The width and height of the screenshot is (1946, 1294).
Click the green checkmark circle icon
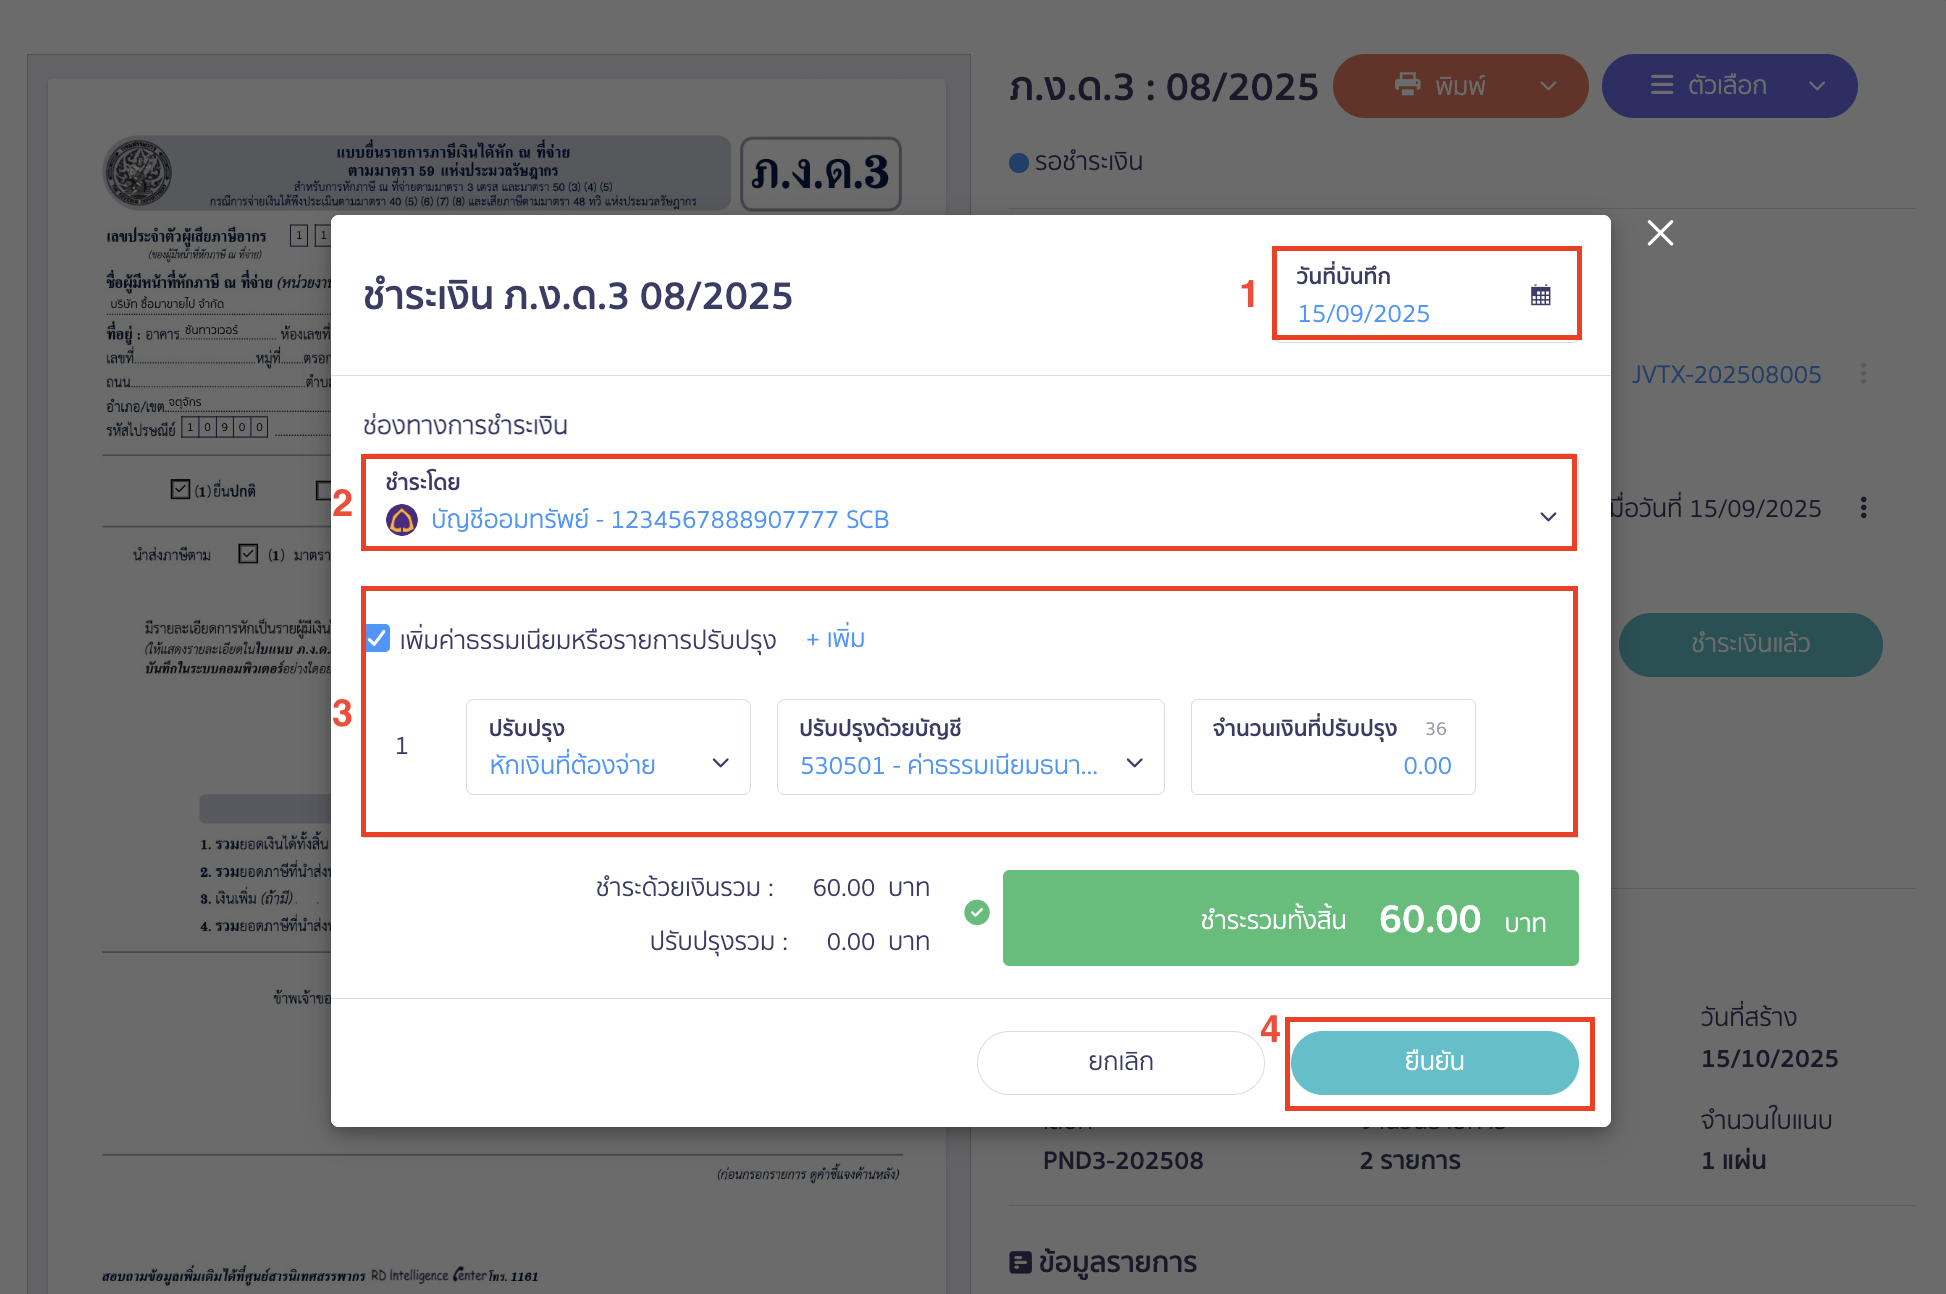tap(977, 912)
